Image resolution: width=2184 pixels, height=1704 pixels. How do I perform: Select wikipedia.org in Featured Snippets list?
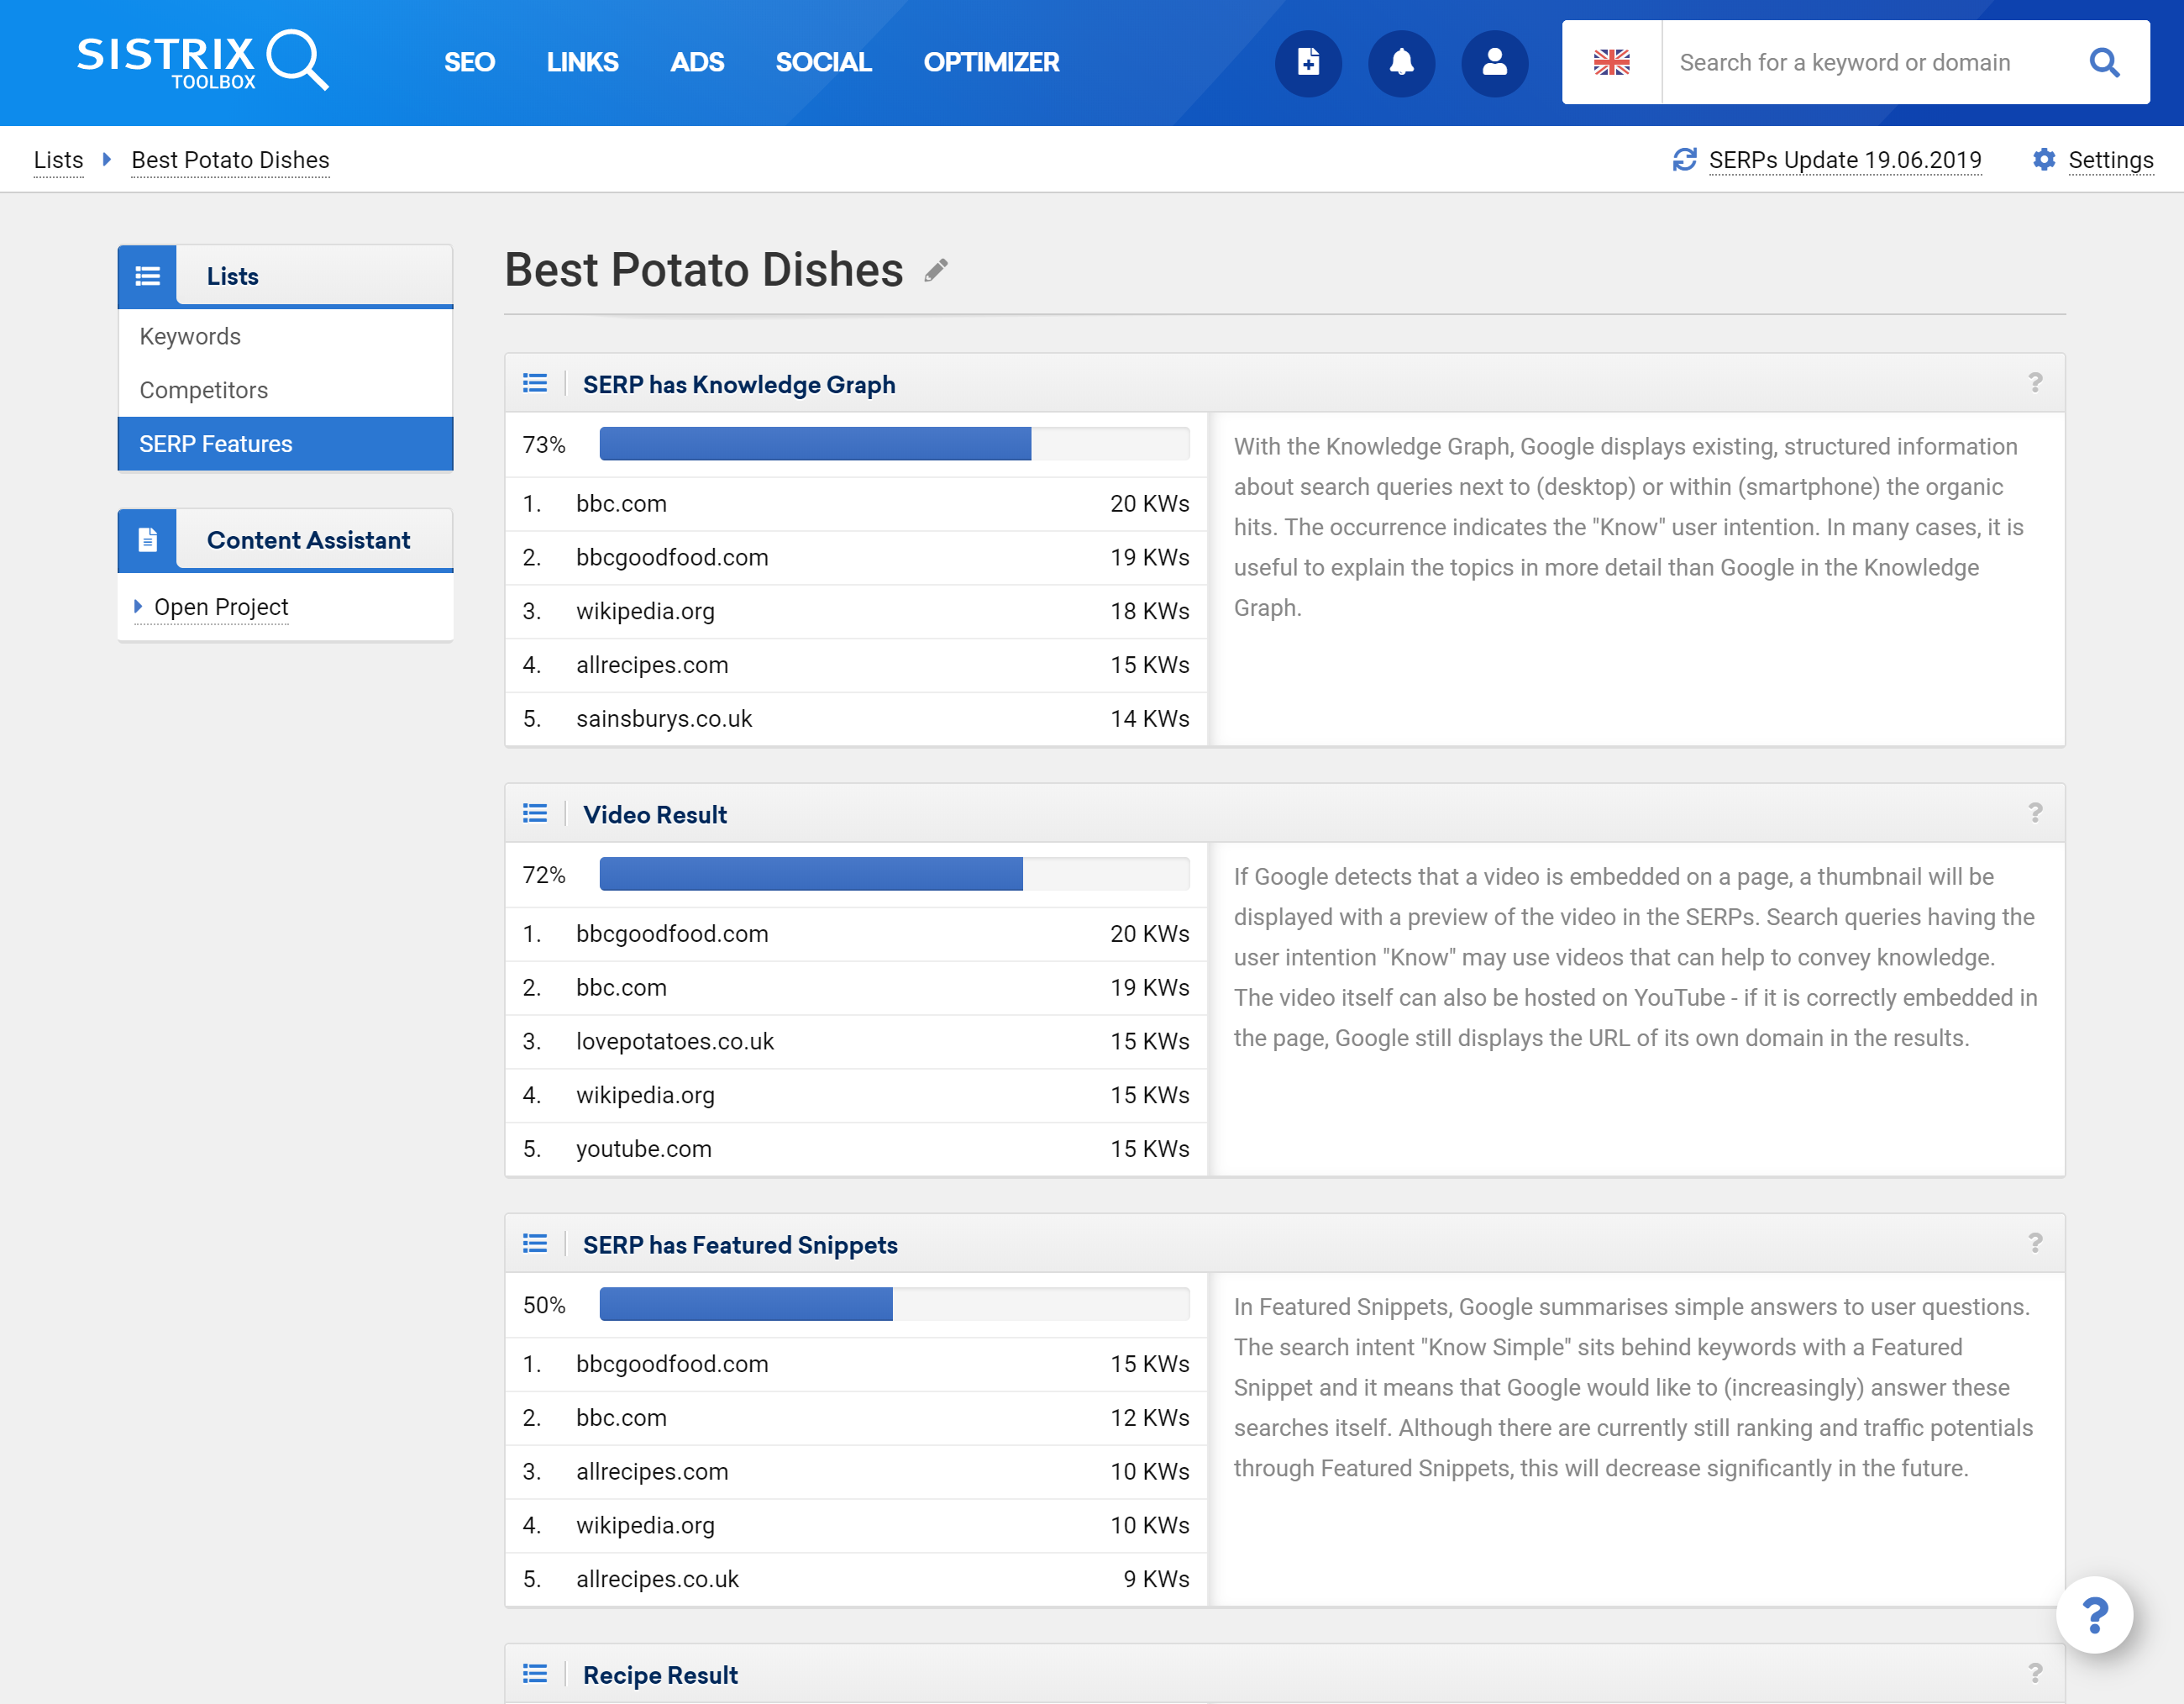click(x=645, y=1526)
